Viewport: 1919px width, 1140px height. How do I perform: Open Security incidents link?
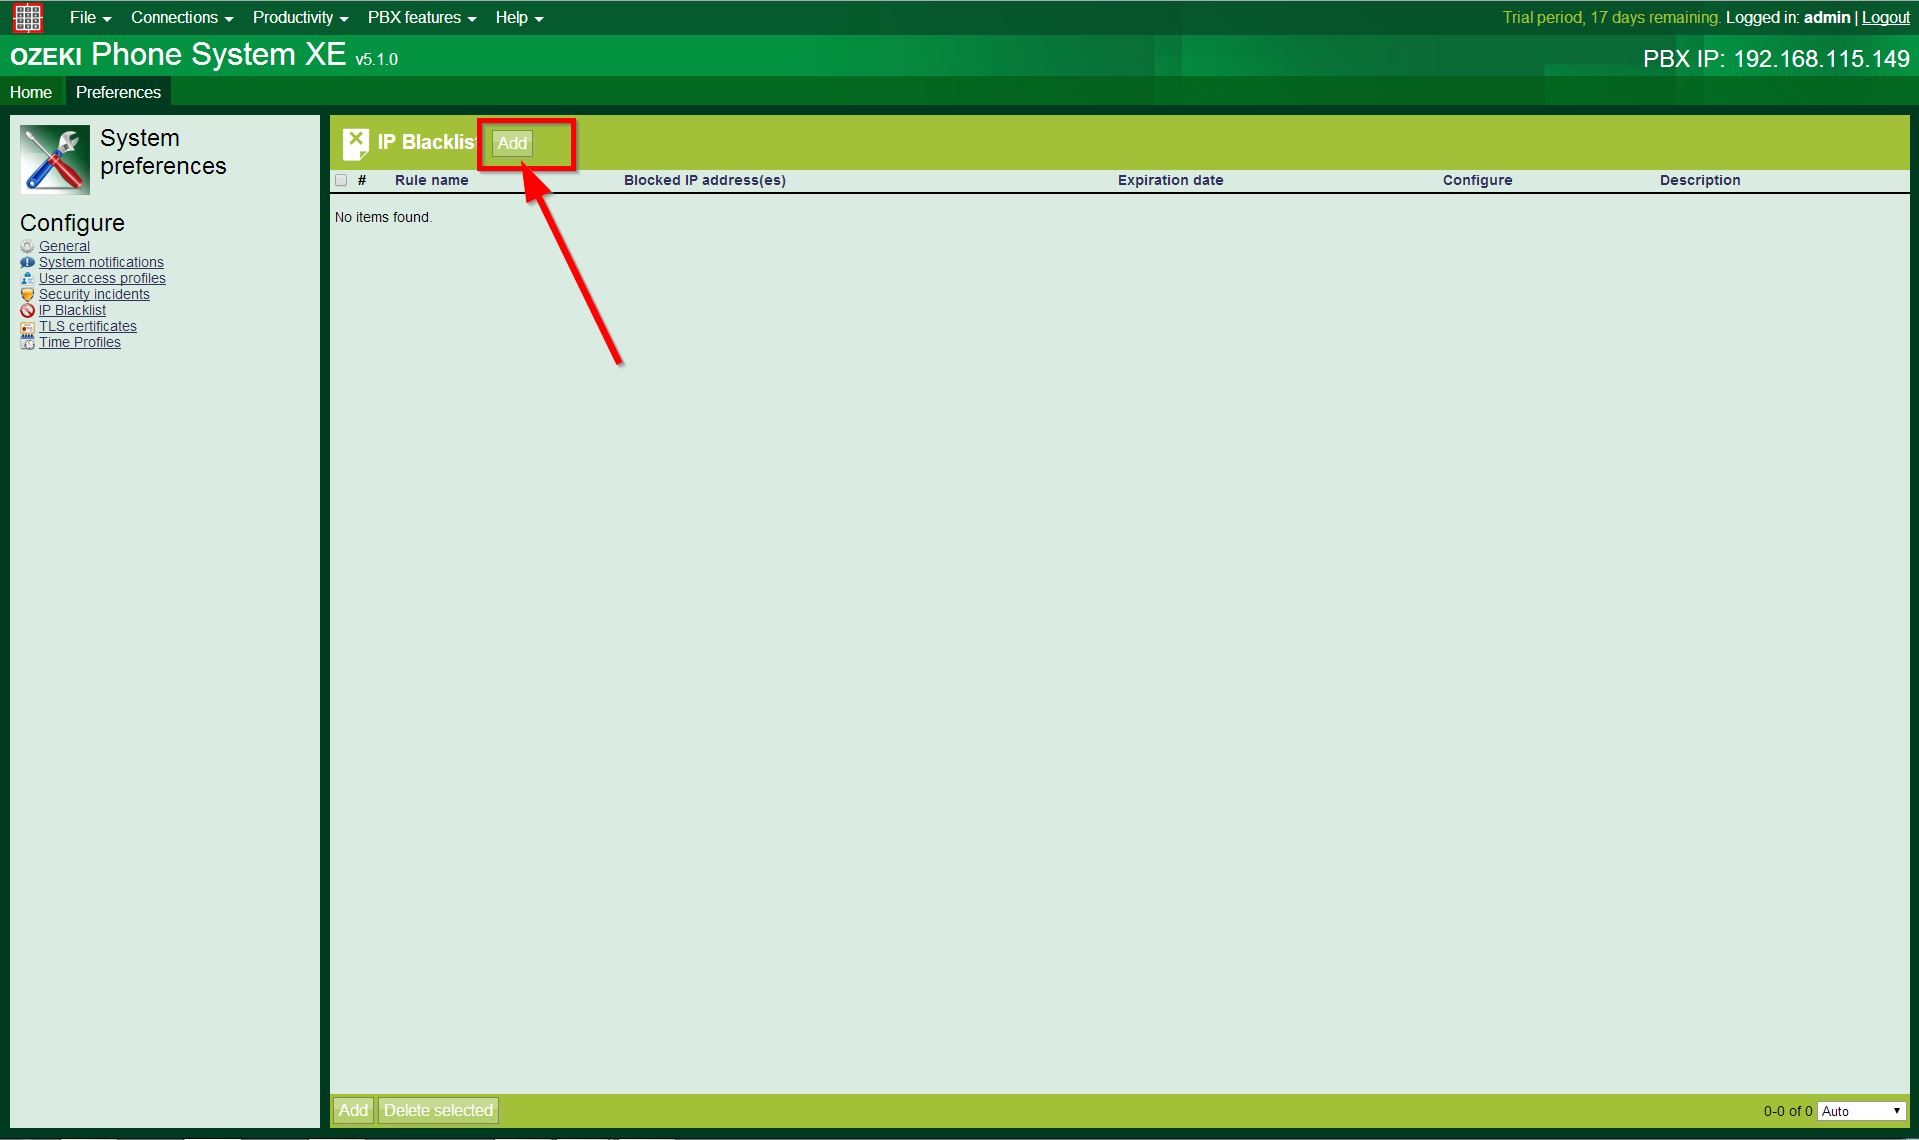[x=94, y=295]
